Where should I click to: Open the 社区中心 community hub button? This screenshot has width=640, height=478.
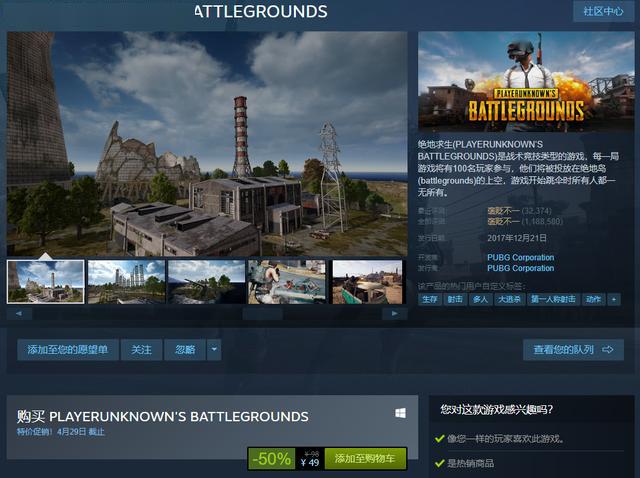pos(603,11)
